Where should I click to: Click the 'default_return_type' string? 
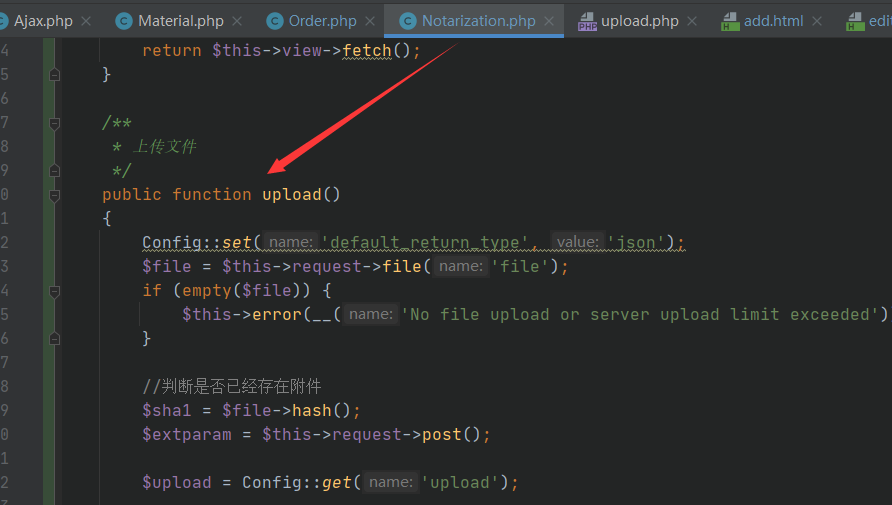[x=425, y=243]
